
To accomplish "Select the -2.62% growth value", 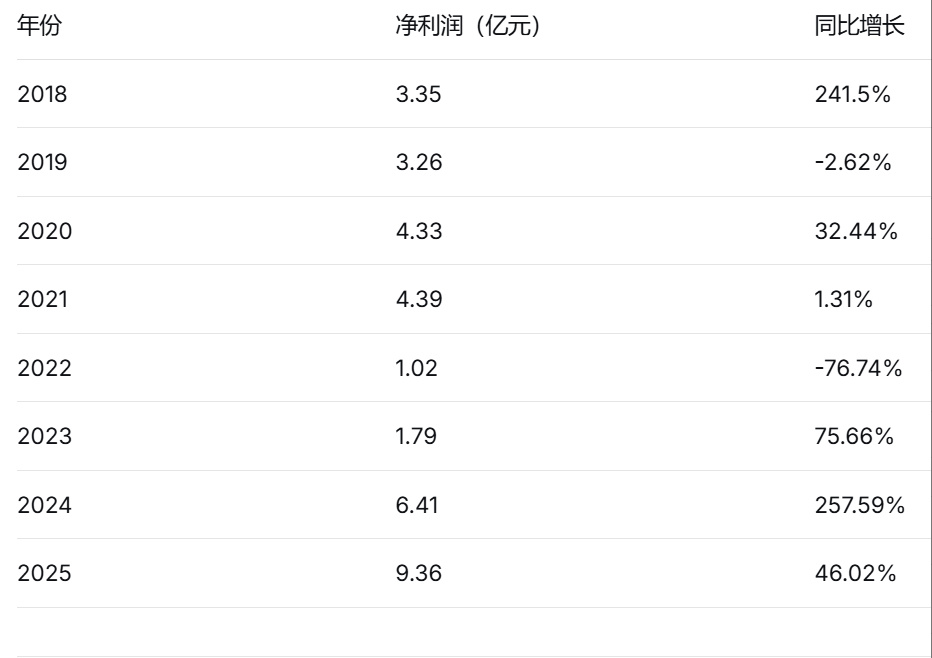I will point(852,163).
